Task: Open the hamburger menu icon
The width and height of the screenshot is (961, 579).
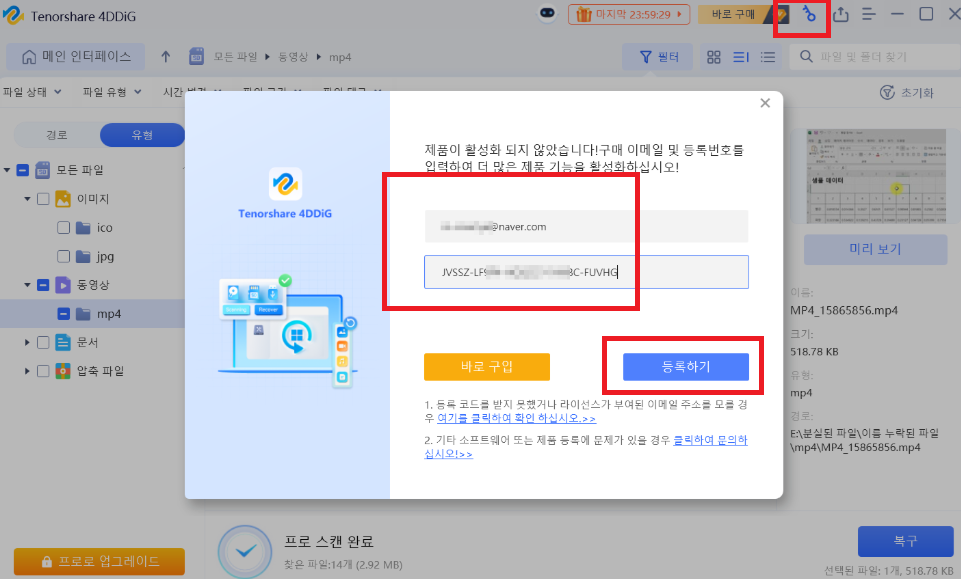Action: tap(868, 14)
